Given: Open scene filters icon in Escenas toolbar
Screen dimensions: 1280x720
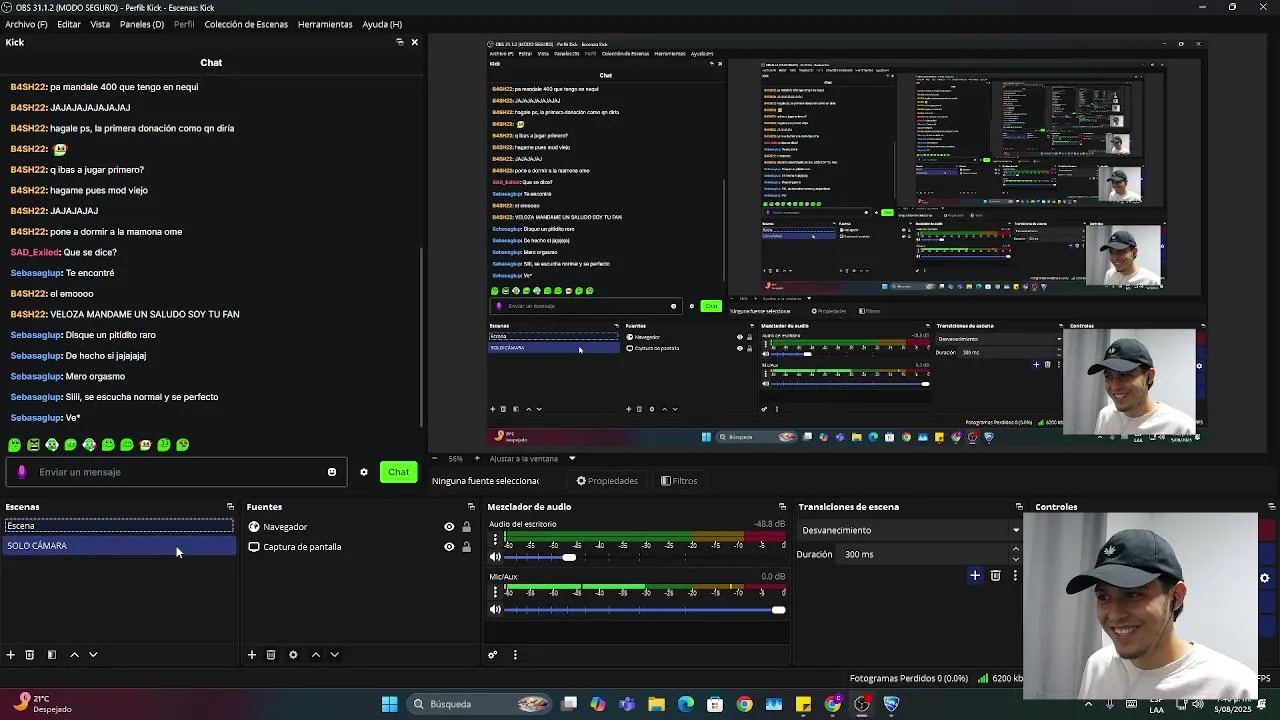Looking at the screenshot, I should 52,655.
